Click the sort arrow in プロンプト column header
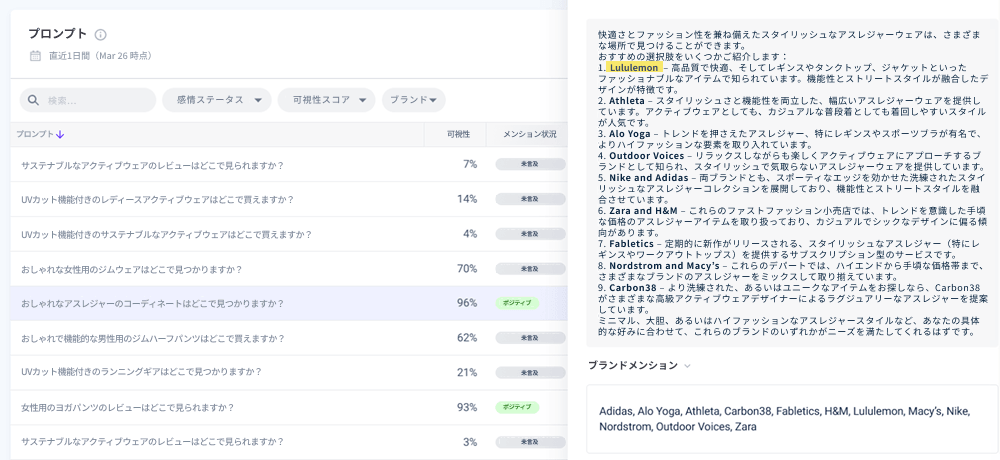The height and width of the screenshot is (460, 1000). (60, 135)
